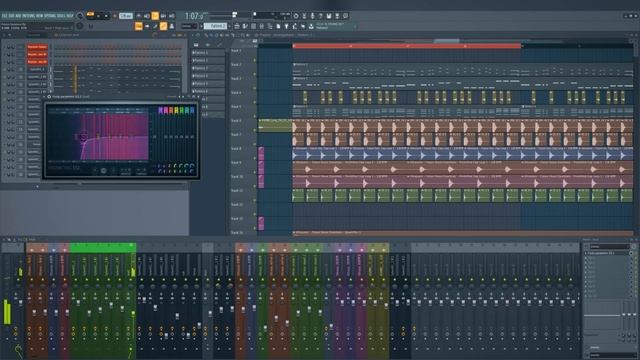640x360 pixels.
Task: Click the View playlist shortcut icon
Action: point(237,26)
